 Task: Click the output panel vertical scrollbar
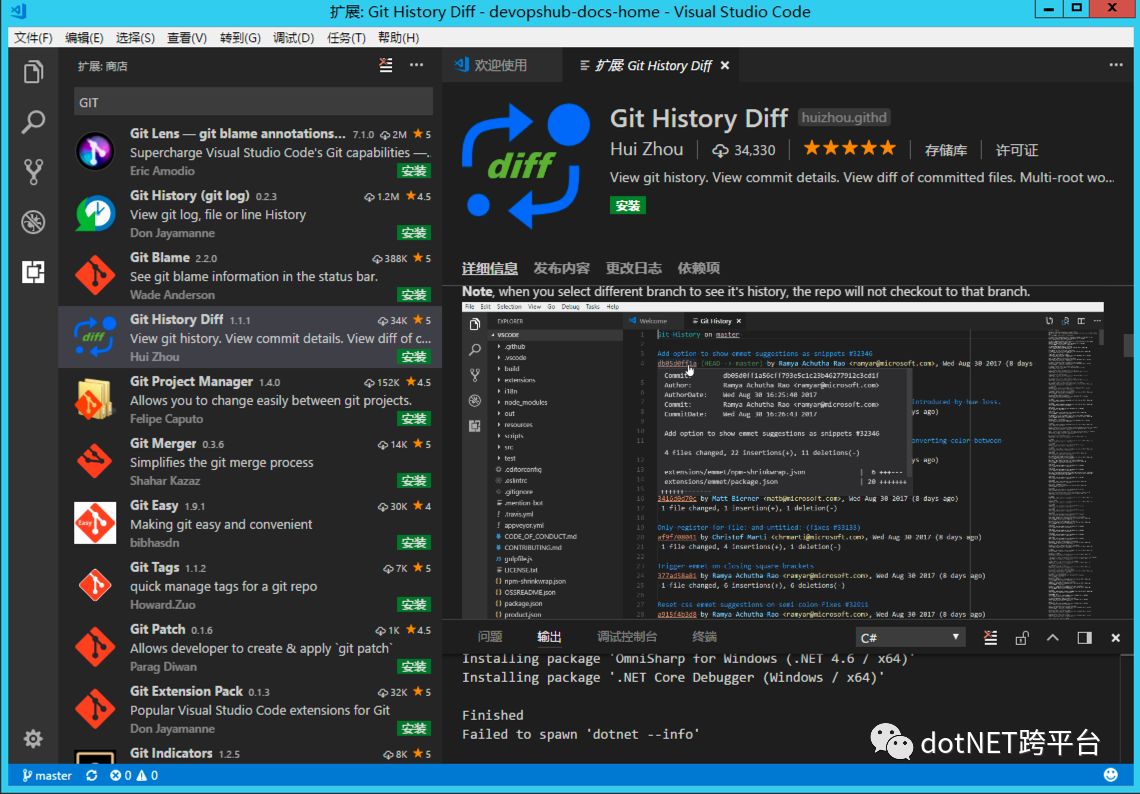[1128, 709]
